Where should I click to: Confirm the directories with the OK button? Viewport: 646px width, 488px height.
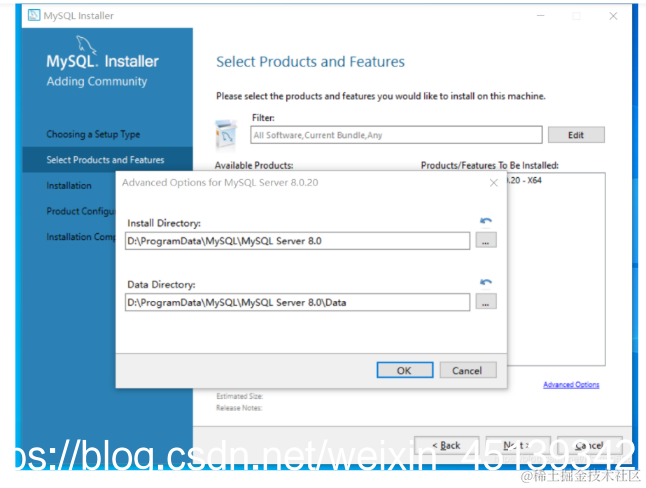[405, 370]
